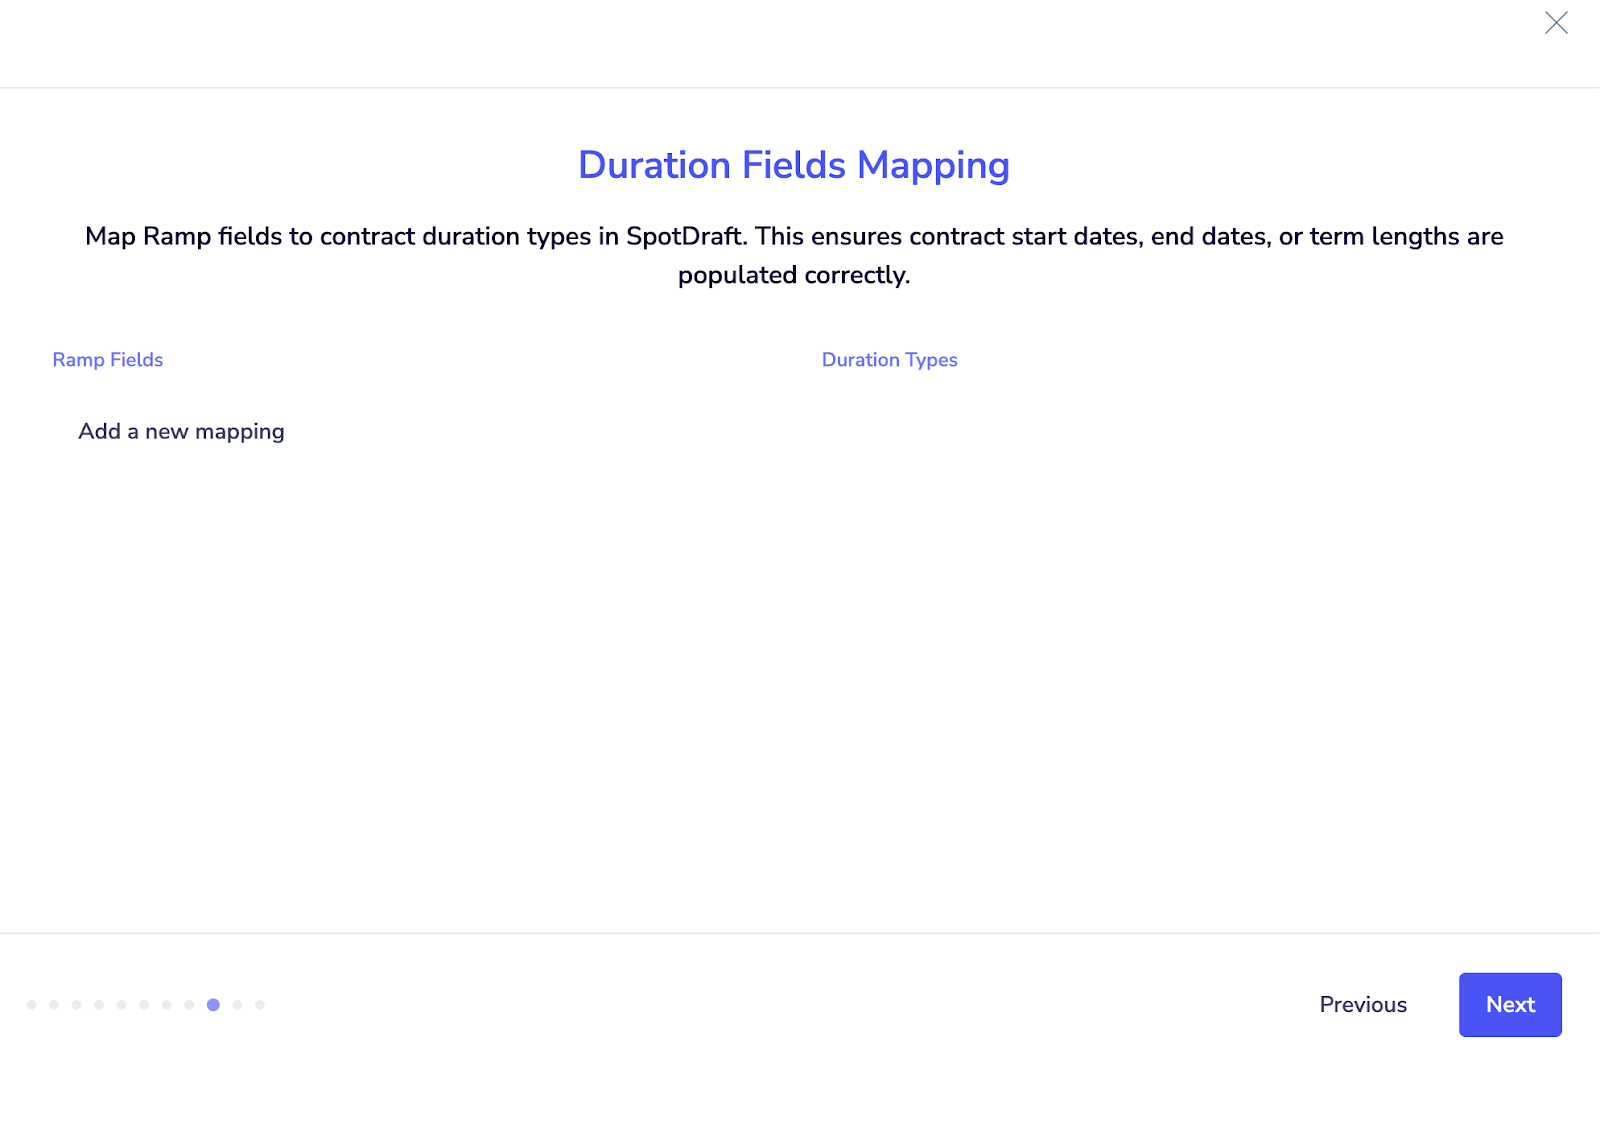Viewport: 1600px width, 1124px height.
Task: Click the Duration Types column header
Action: [890, 360]
